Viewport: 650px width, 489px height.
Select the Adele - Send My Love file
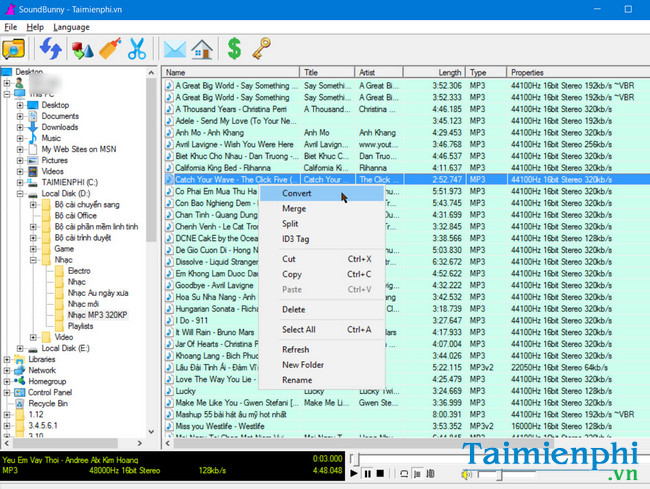tap(235, 121)
